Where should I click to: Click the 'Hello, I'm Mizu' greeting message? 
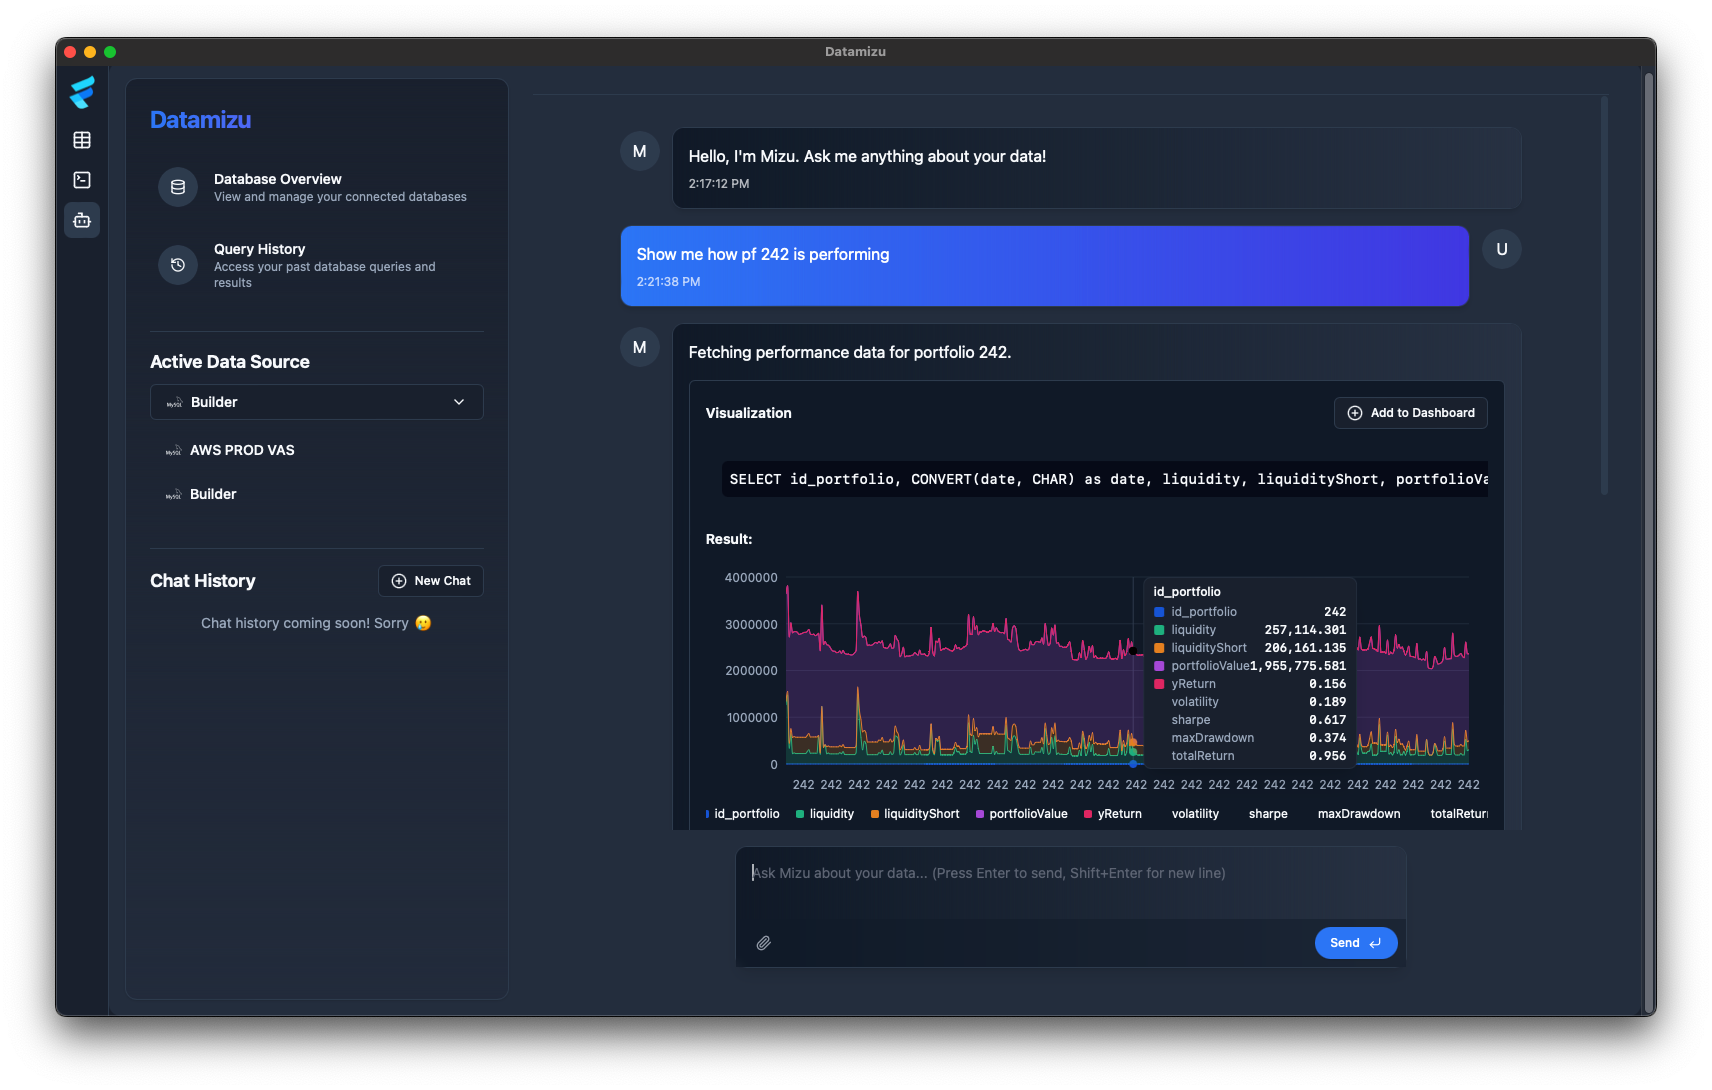click(1097, 168)
